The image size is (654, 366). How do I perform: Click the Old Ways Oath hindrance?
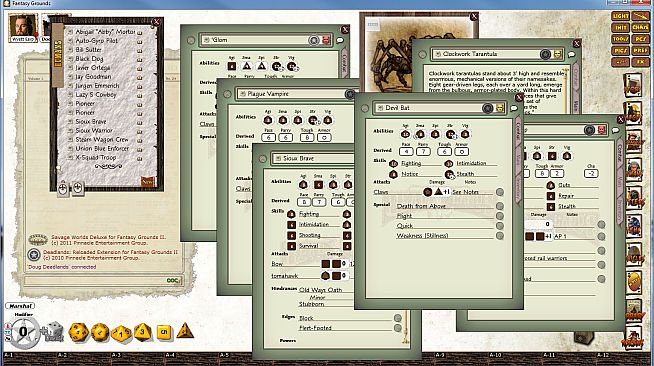pyautogui.click(x=320, y=290)
